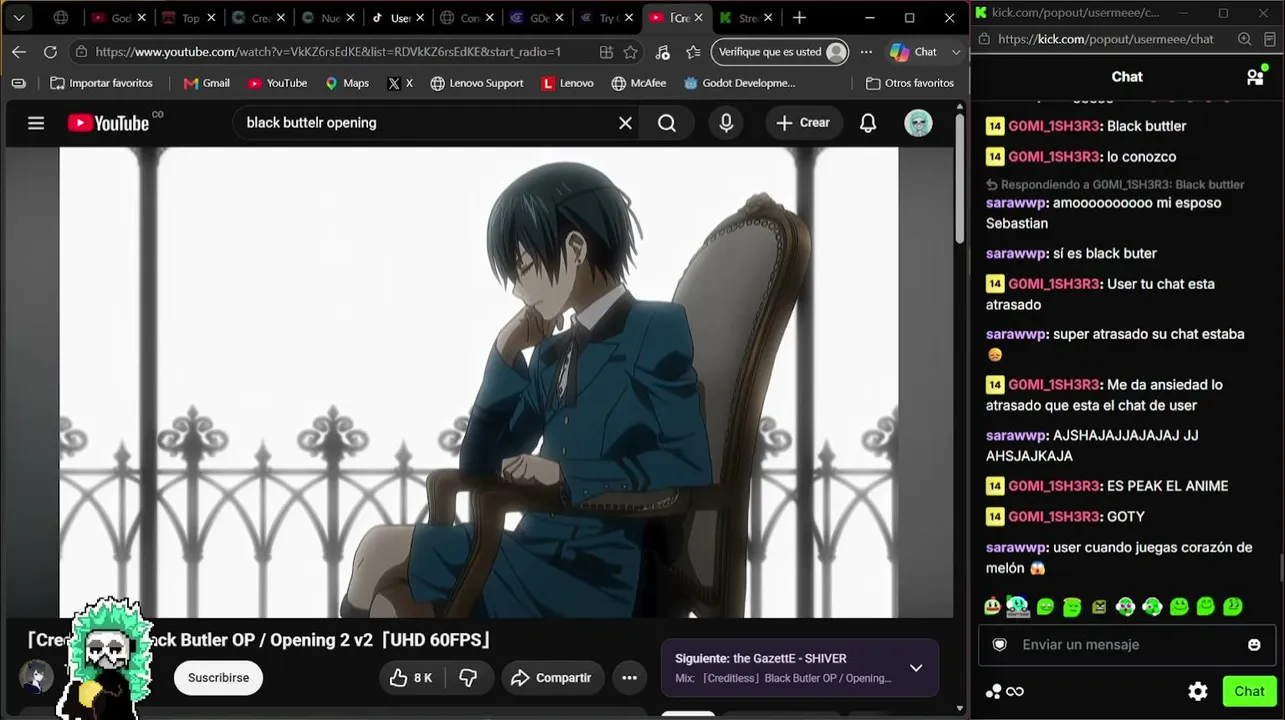
Task: Open the YouTube guide hamburger menu
Action: (36, 123)
